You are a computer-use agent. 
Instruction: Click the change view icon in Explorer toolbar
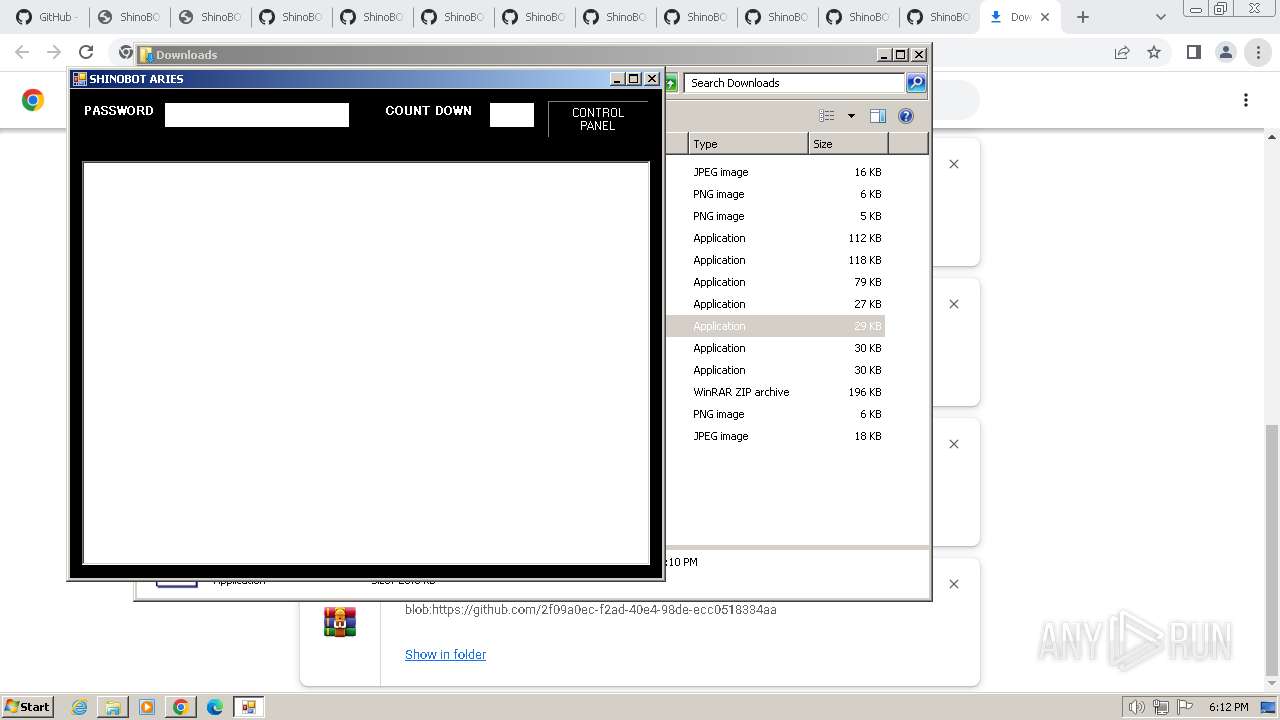[x=827, y=116]
